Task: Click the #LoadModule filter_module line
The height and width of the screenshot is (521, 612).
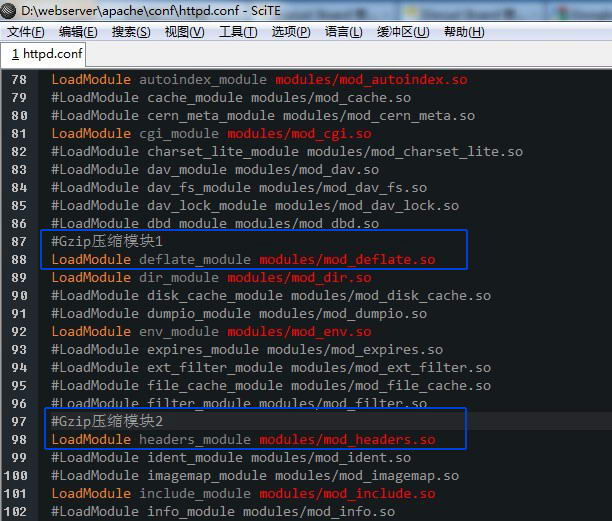Action: click(x=239, y=403)
